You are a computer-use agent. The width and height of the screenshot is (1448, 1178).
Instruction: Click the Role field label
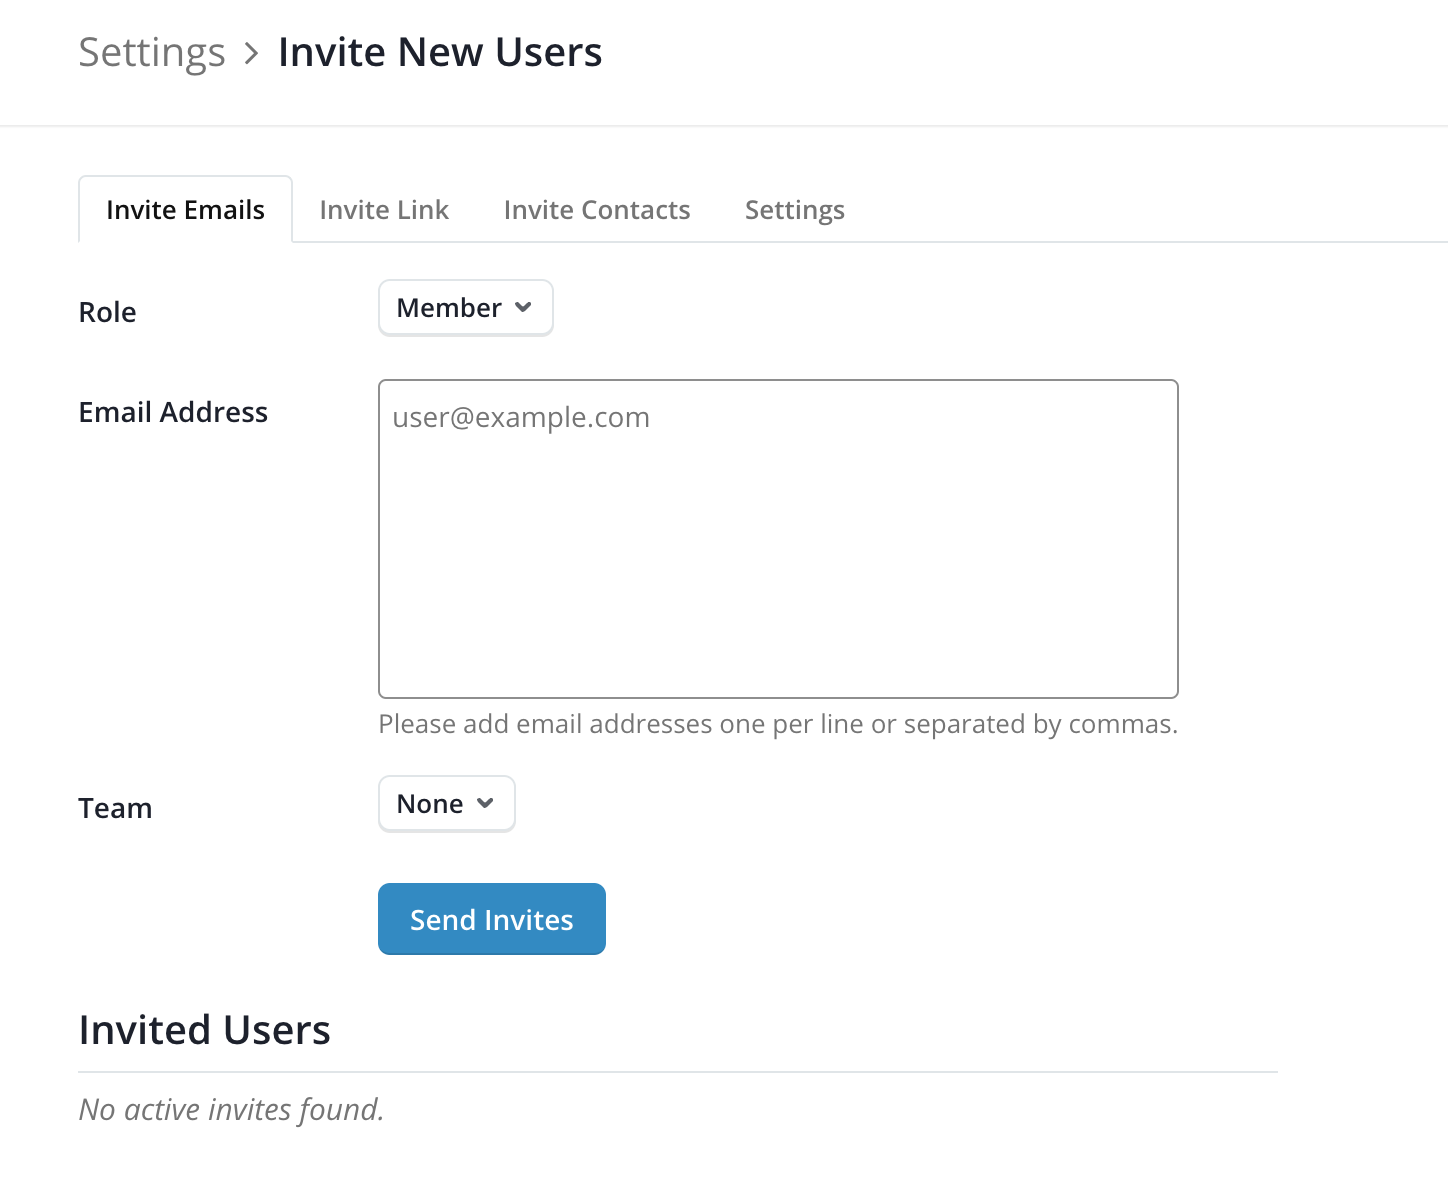[x=107, y=312]
